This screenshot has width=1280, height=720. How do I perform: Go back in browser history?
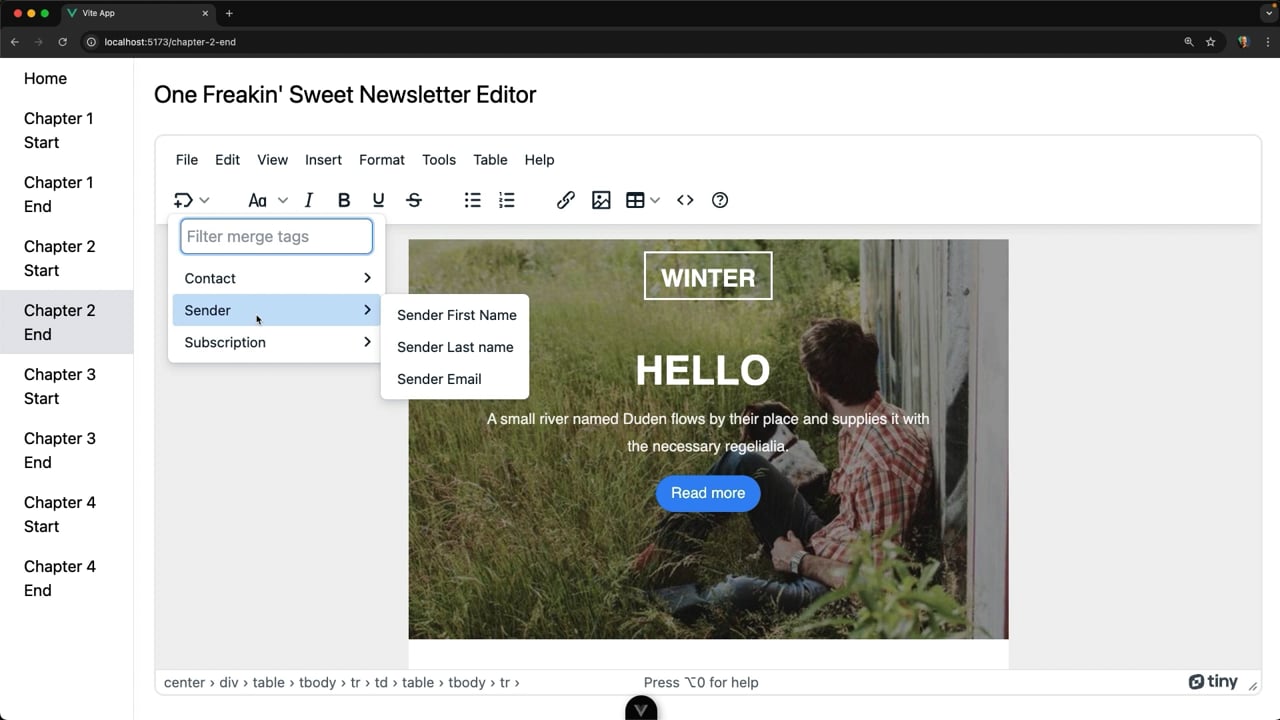click(x=14, y=42)
